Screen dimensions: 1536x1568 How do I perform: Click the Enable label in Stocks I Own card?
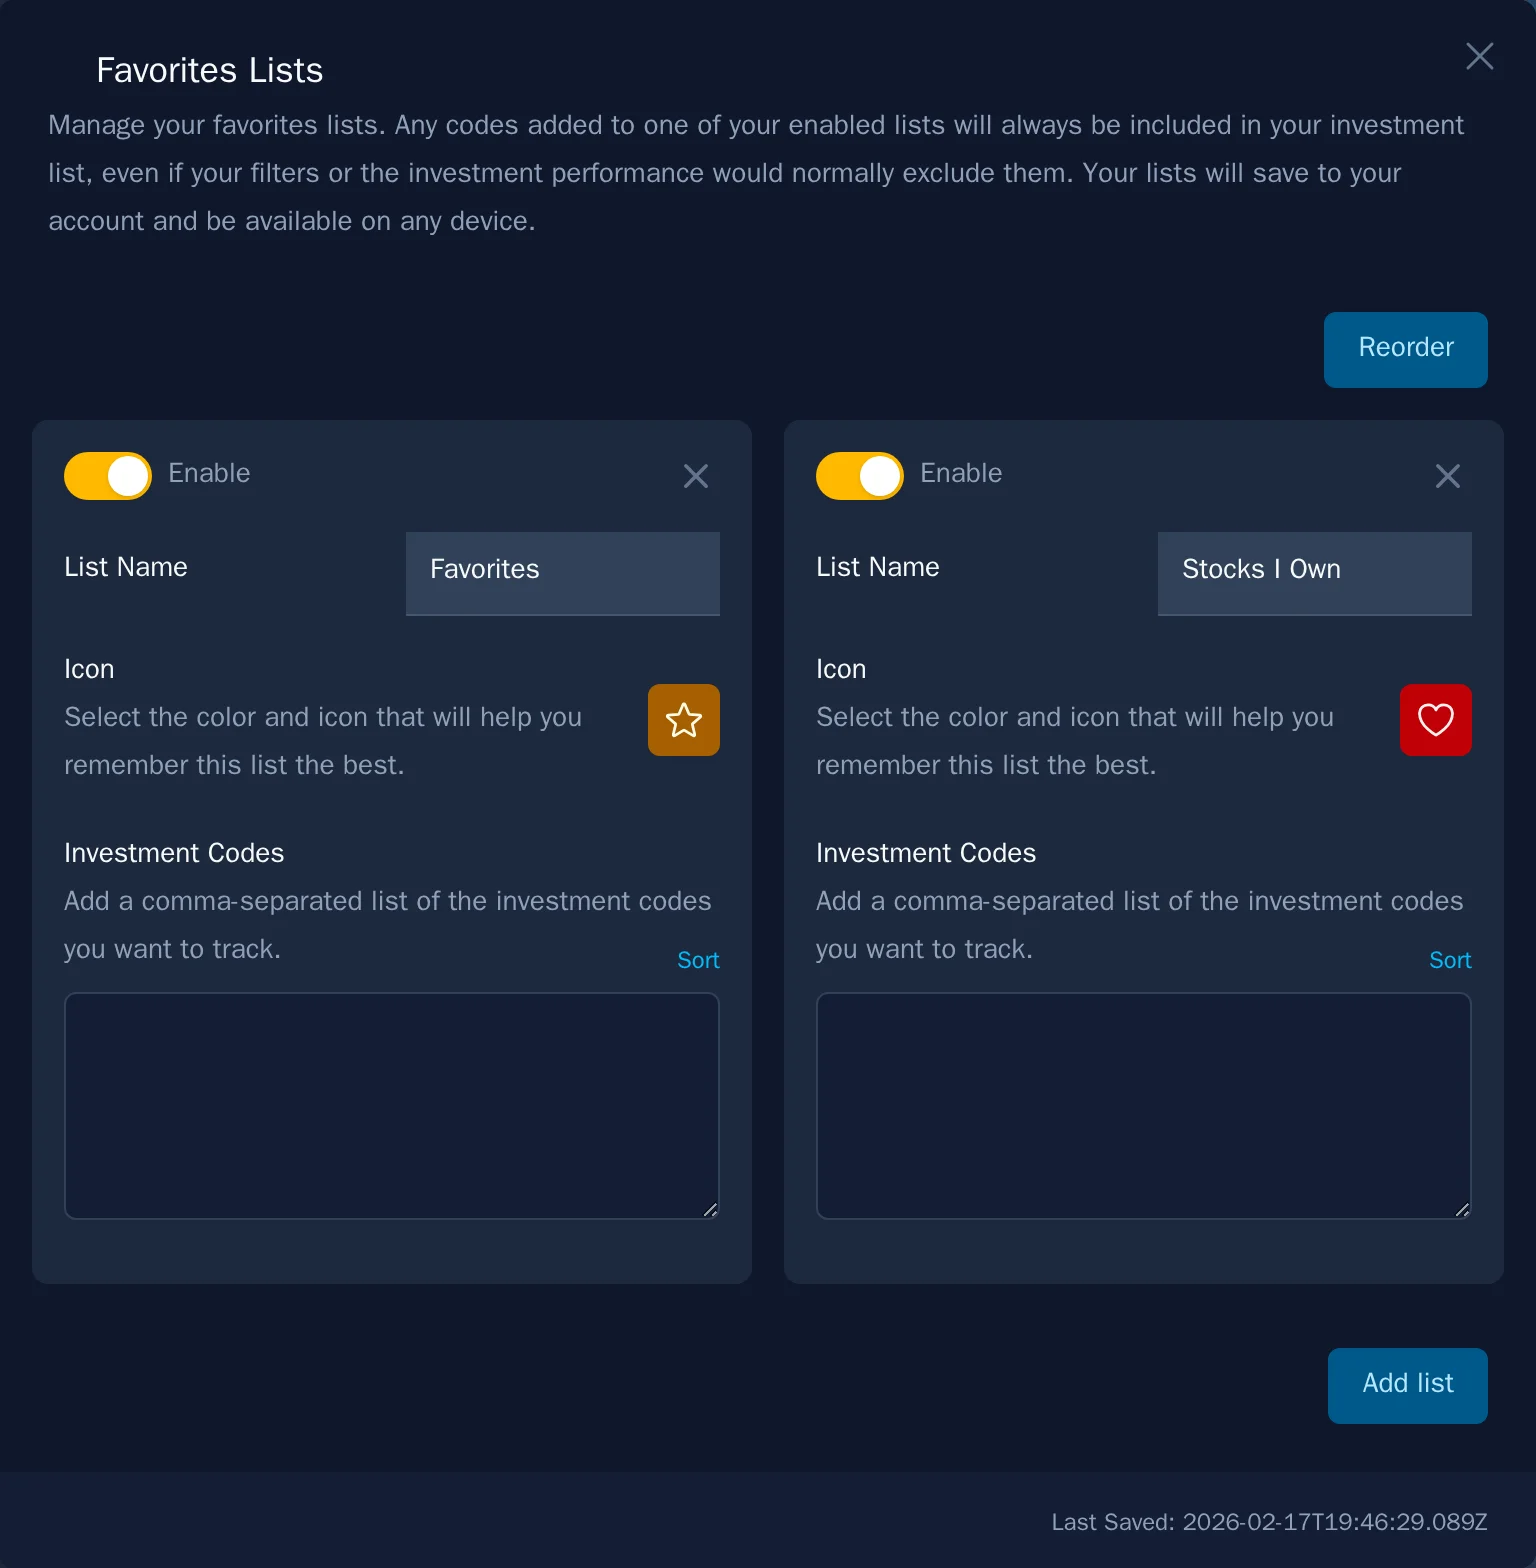pos(961,473)
